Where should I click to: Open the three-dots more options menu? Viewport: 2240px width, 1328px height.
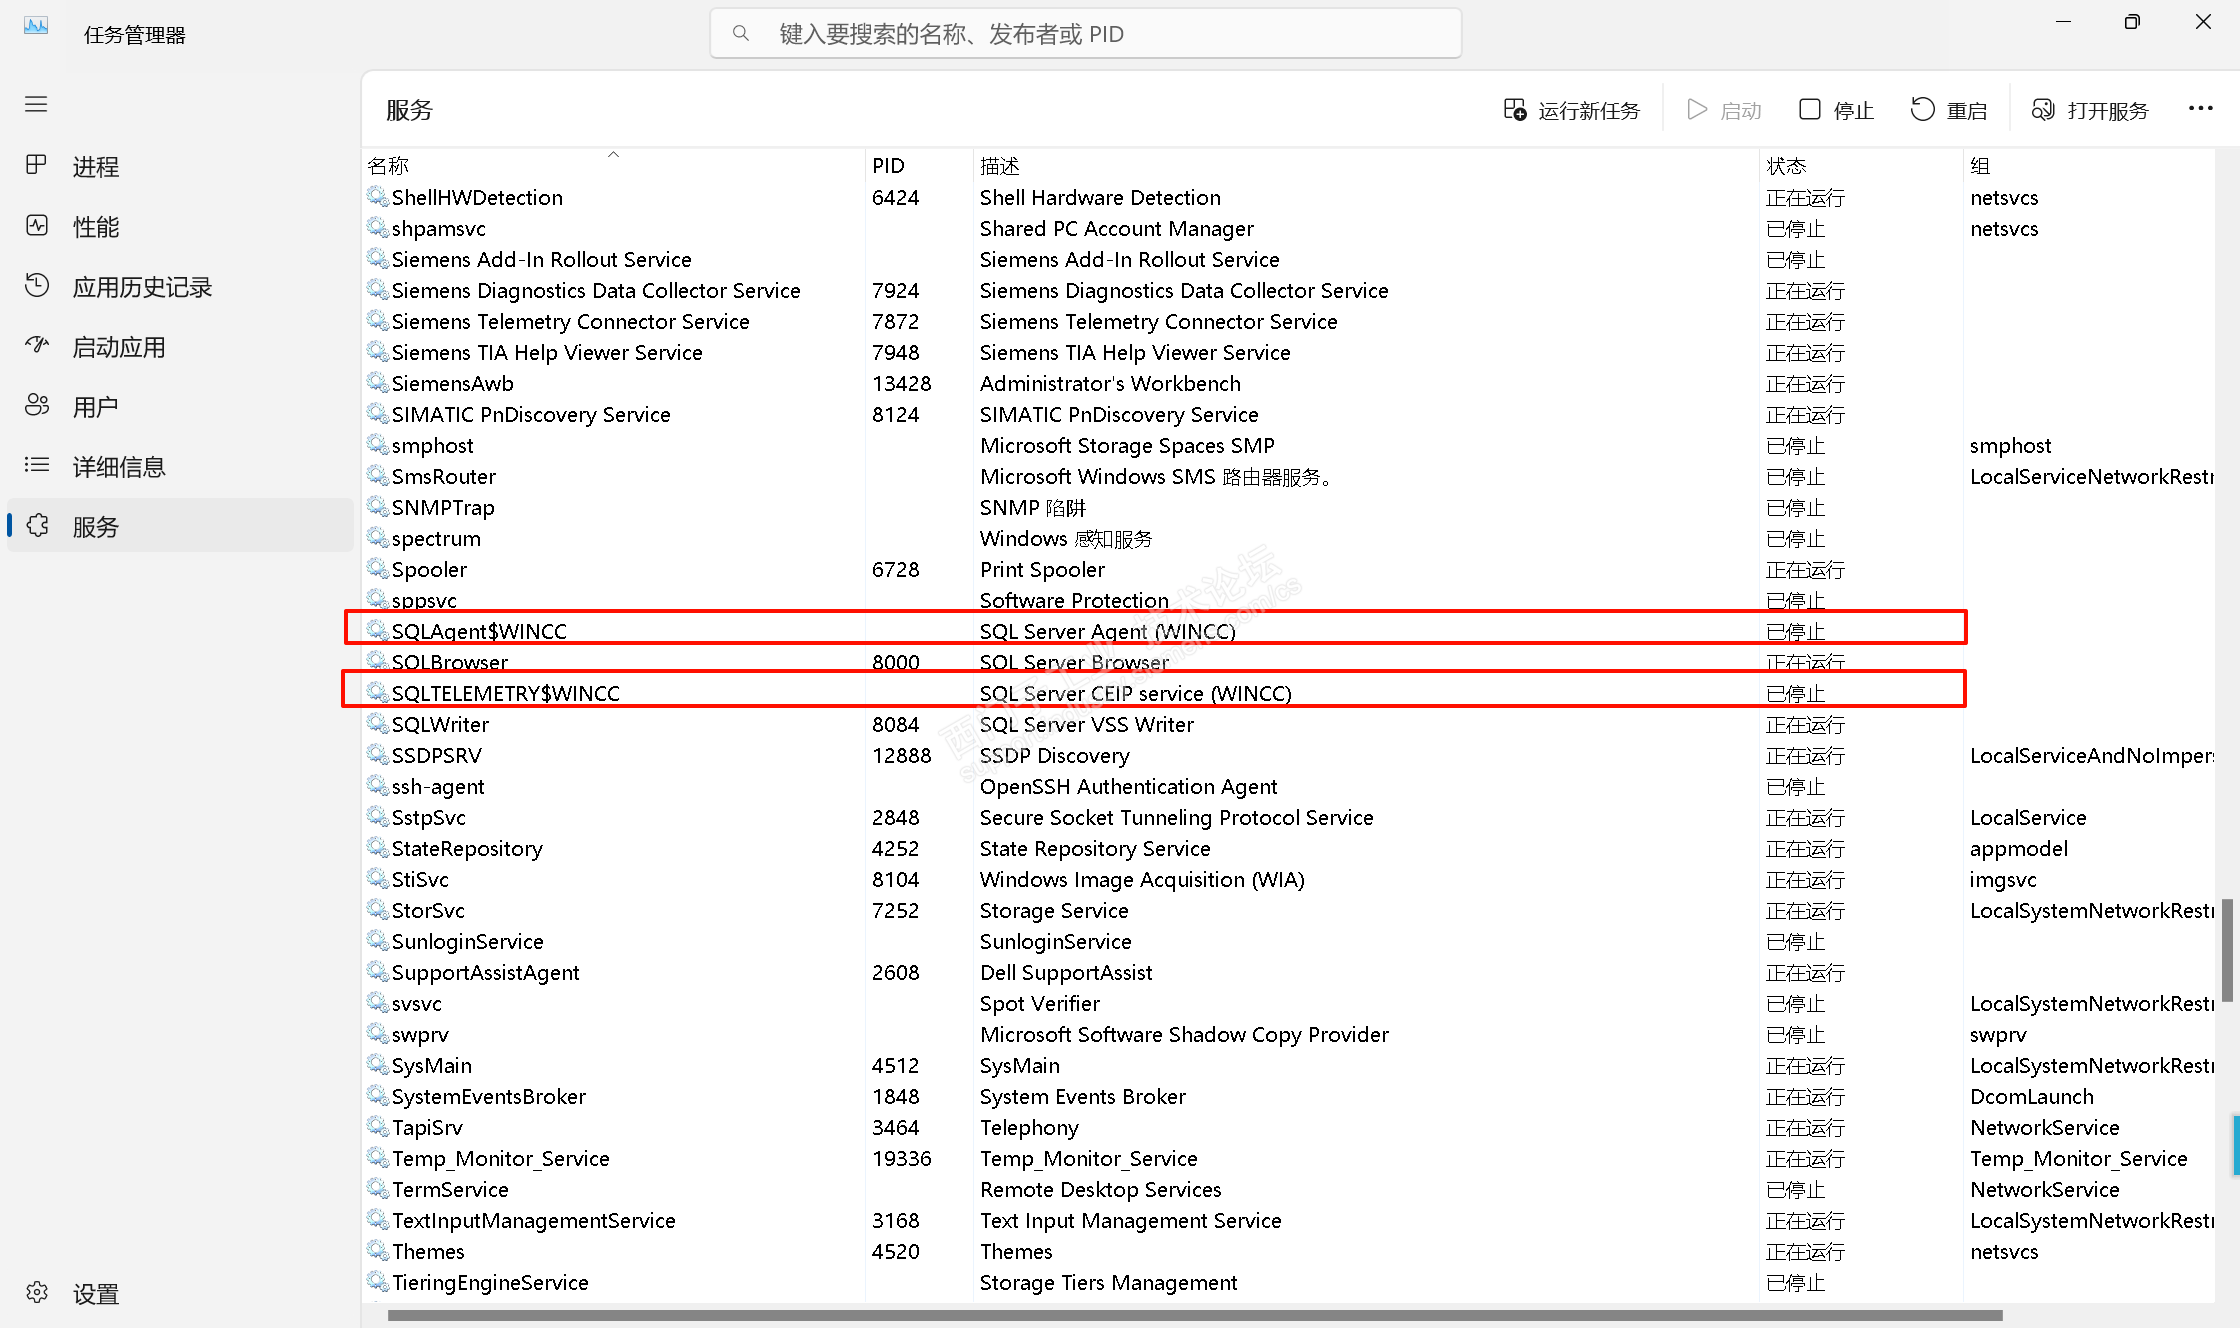2200,109
